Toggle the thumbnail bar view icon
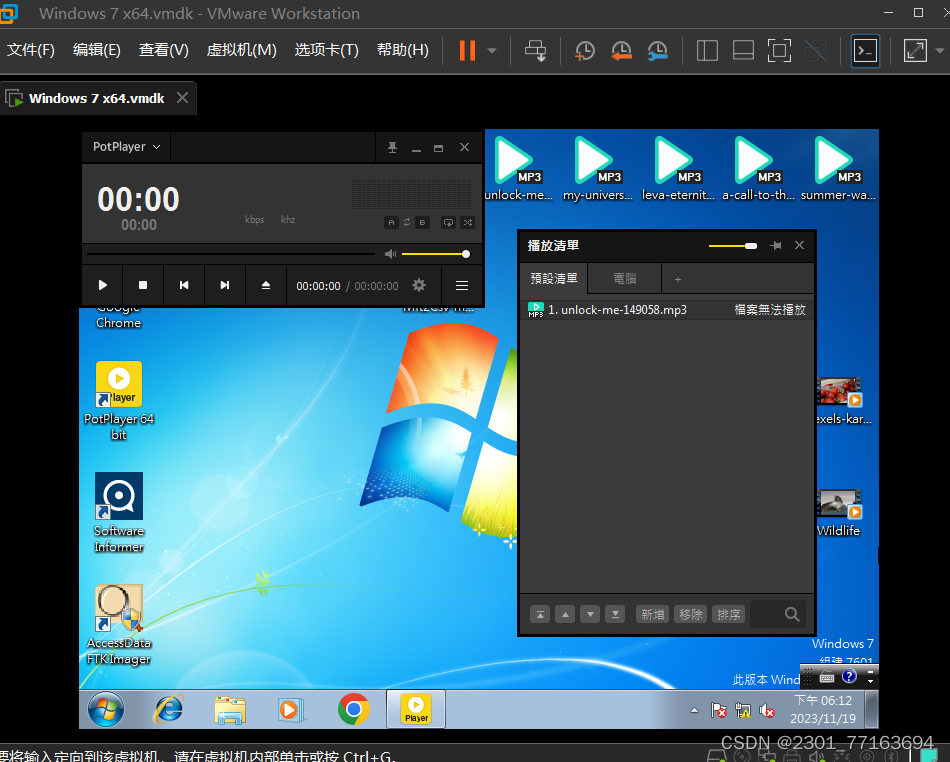This screenshot has height=762, width=950. click(x=743, y=51)
